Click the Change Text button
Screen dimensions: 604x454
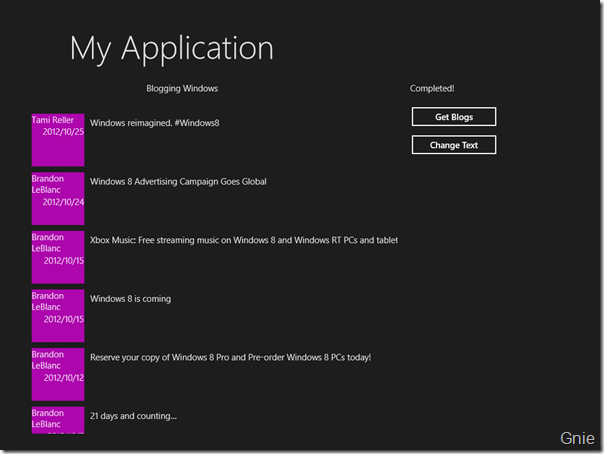(x=454, y=145)
